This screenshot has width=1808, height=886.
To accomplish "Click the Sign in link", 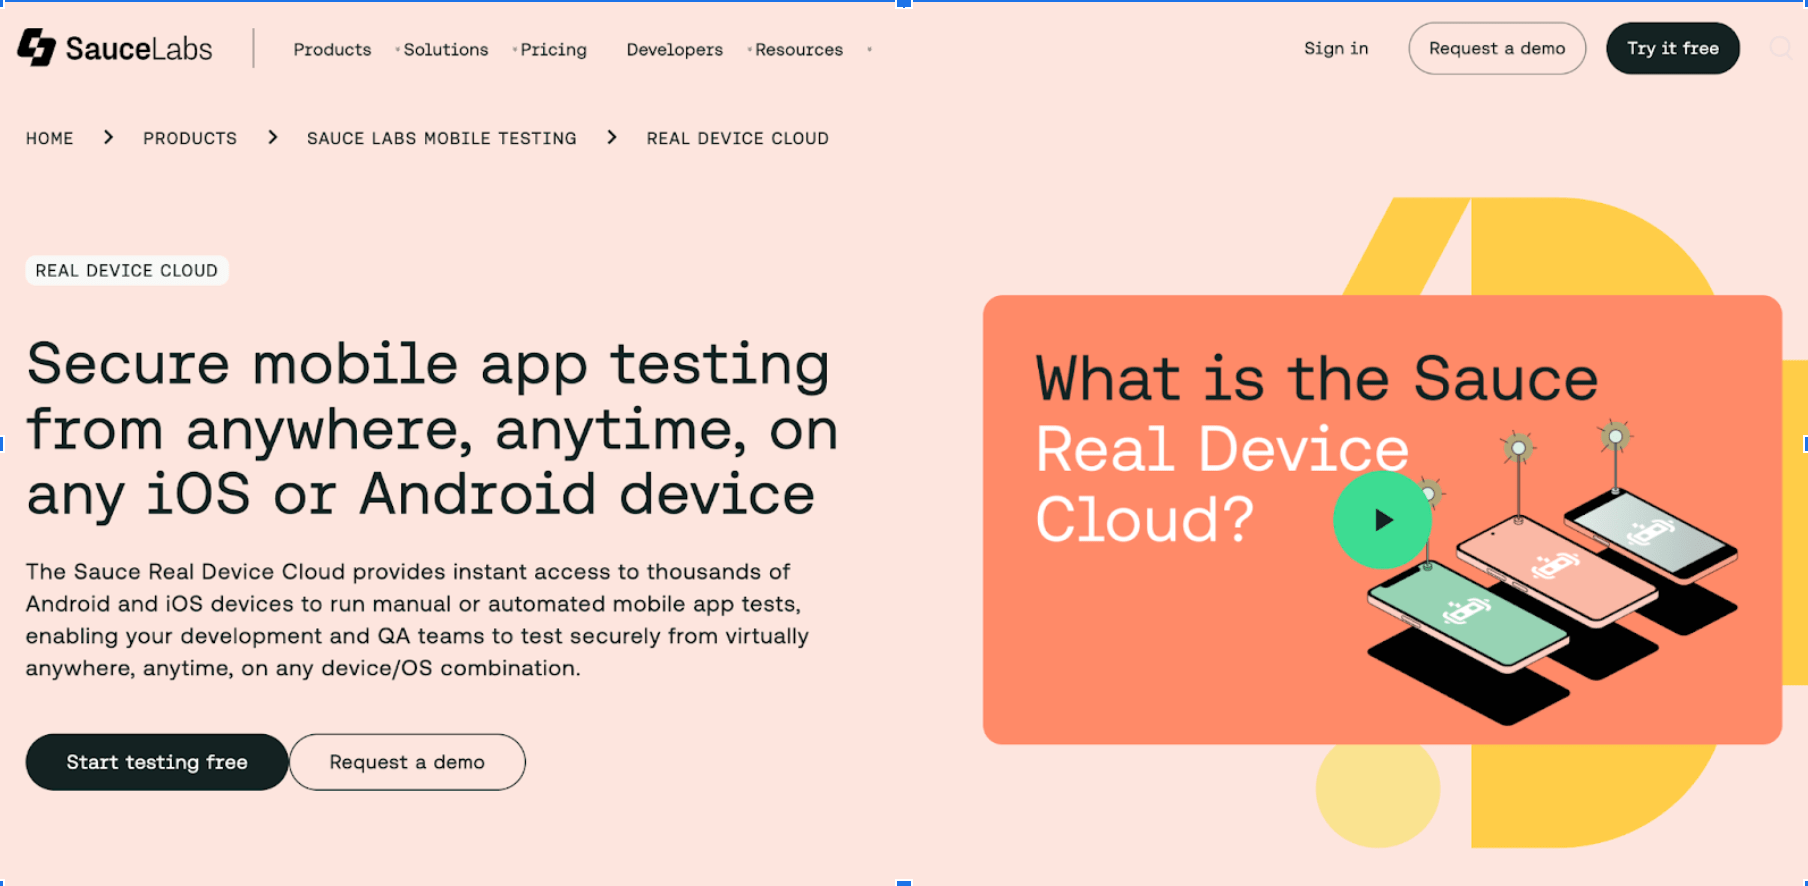I will tap(1336, 48).
